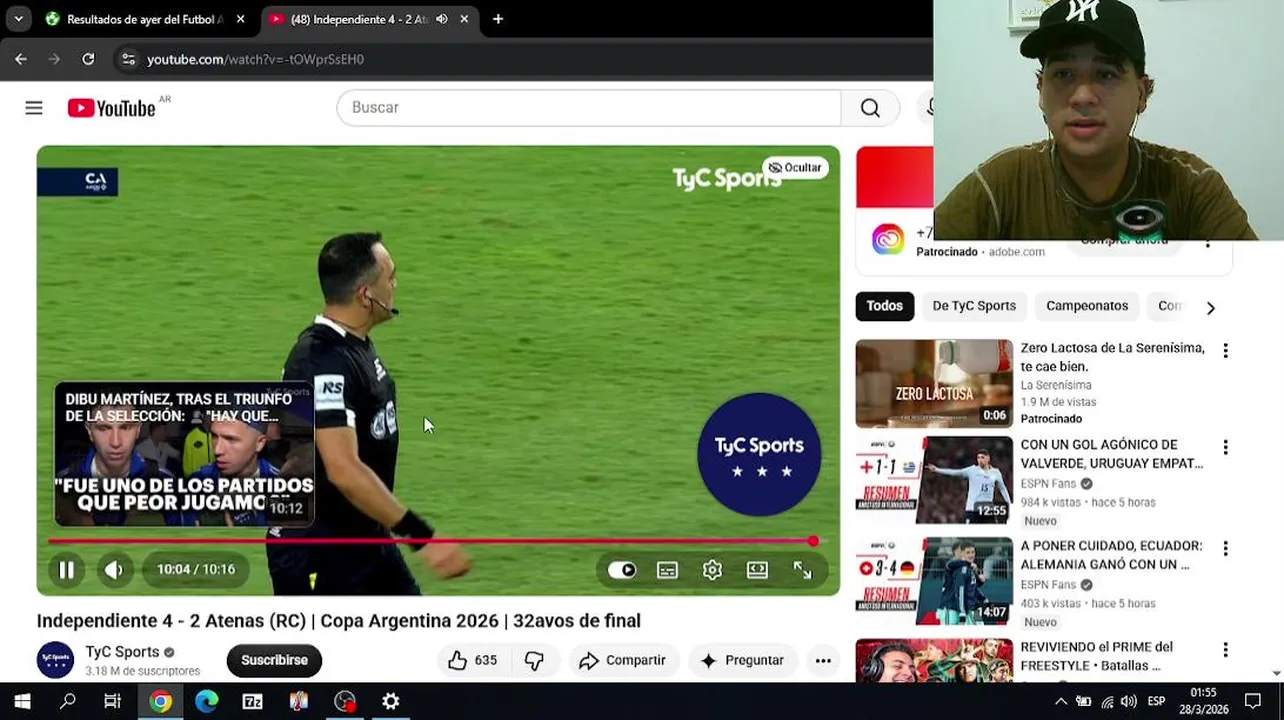The width and height of the screenshot is (1284, 720).
Task: Enter fullscreen video mode
Action: tap(803, 570)
